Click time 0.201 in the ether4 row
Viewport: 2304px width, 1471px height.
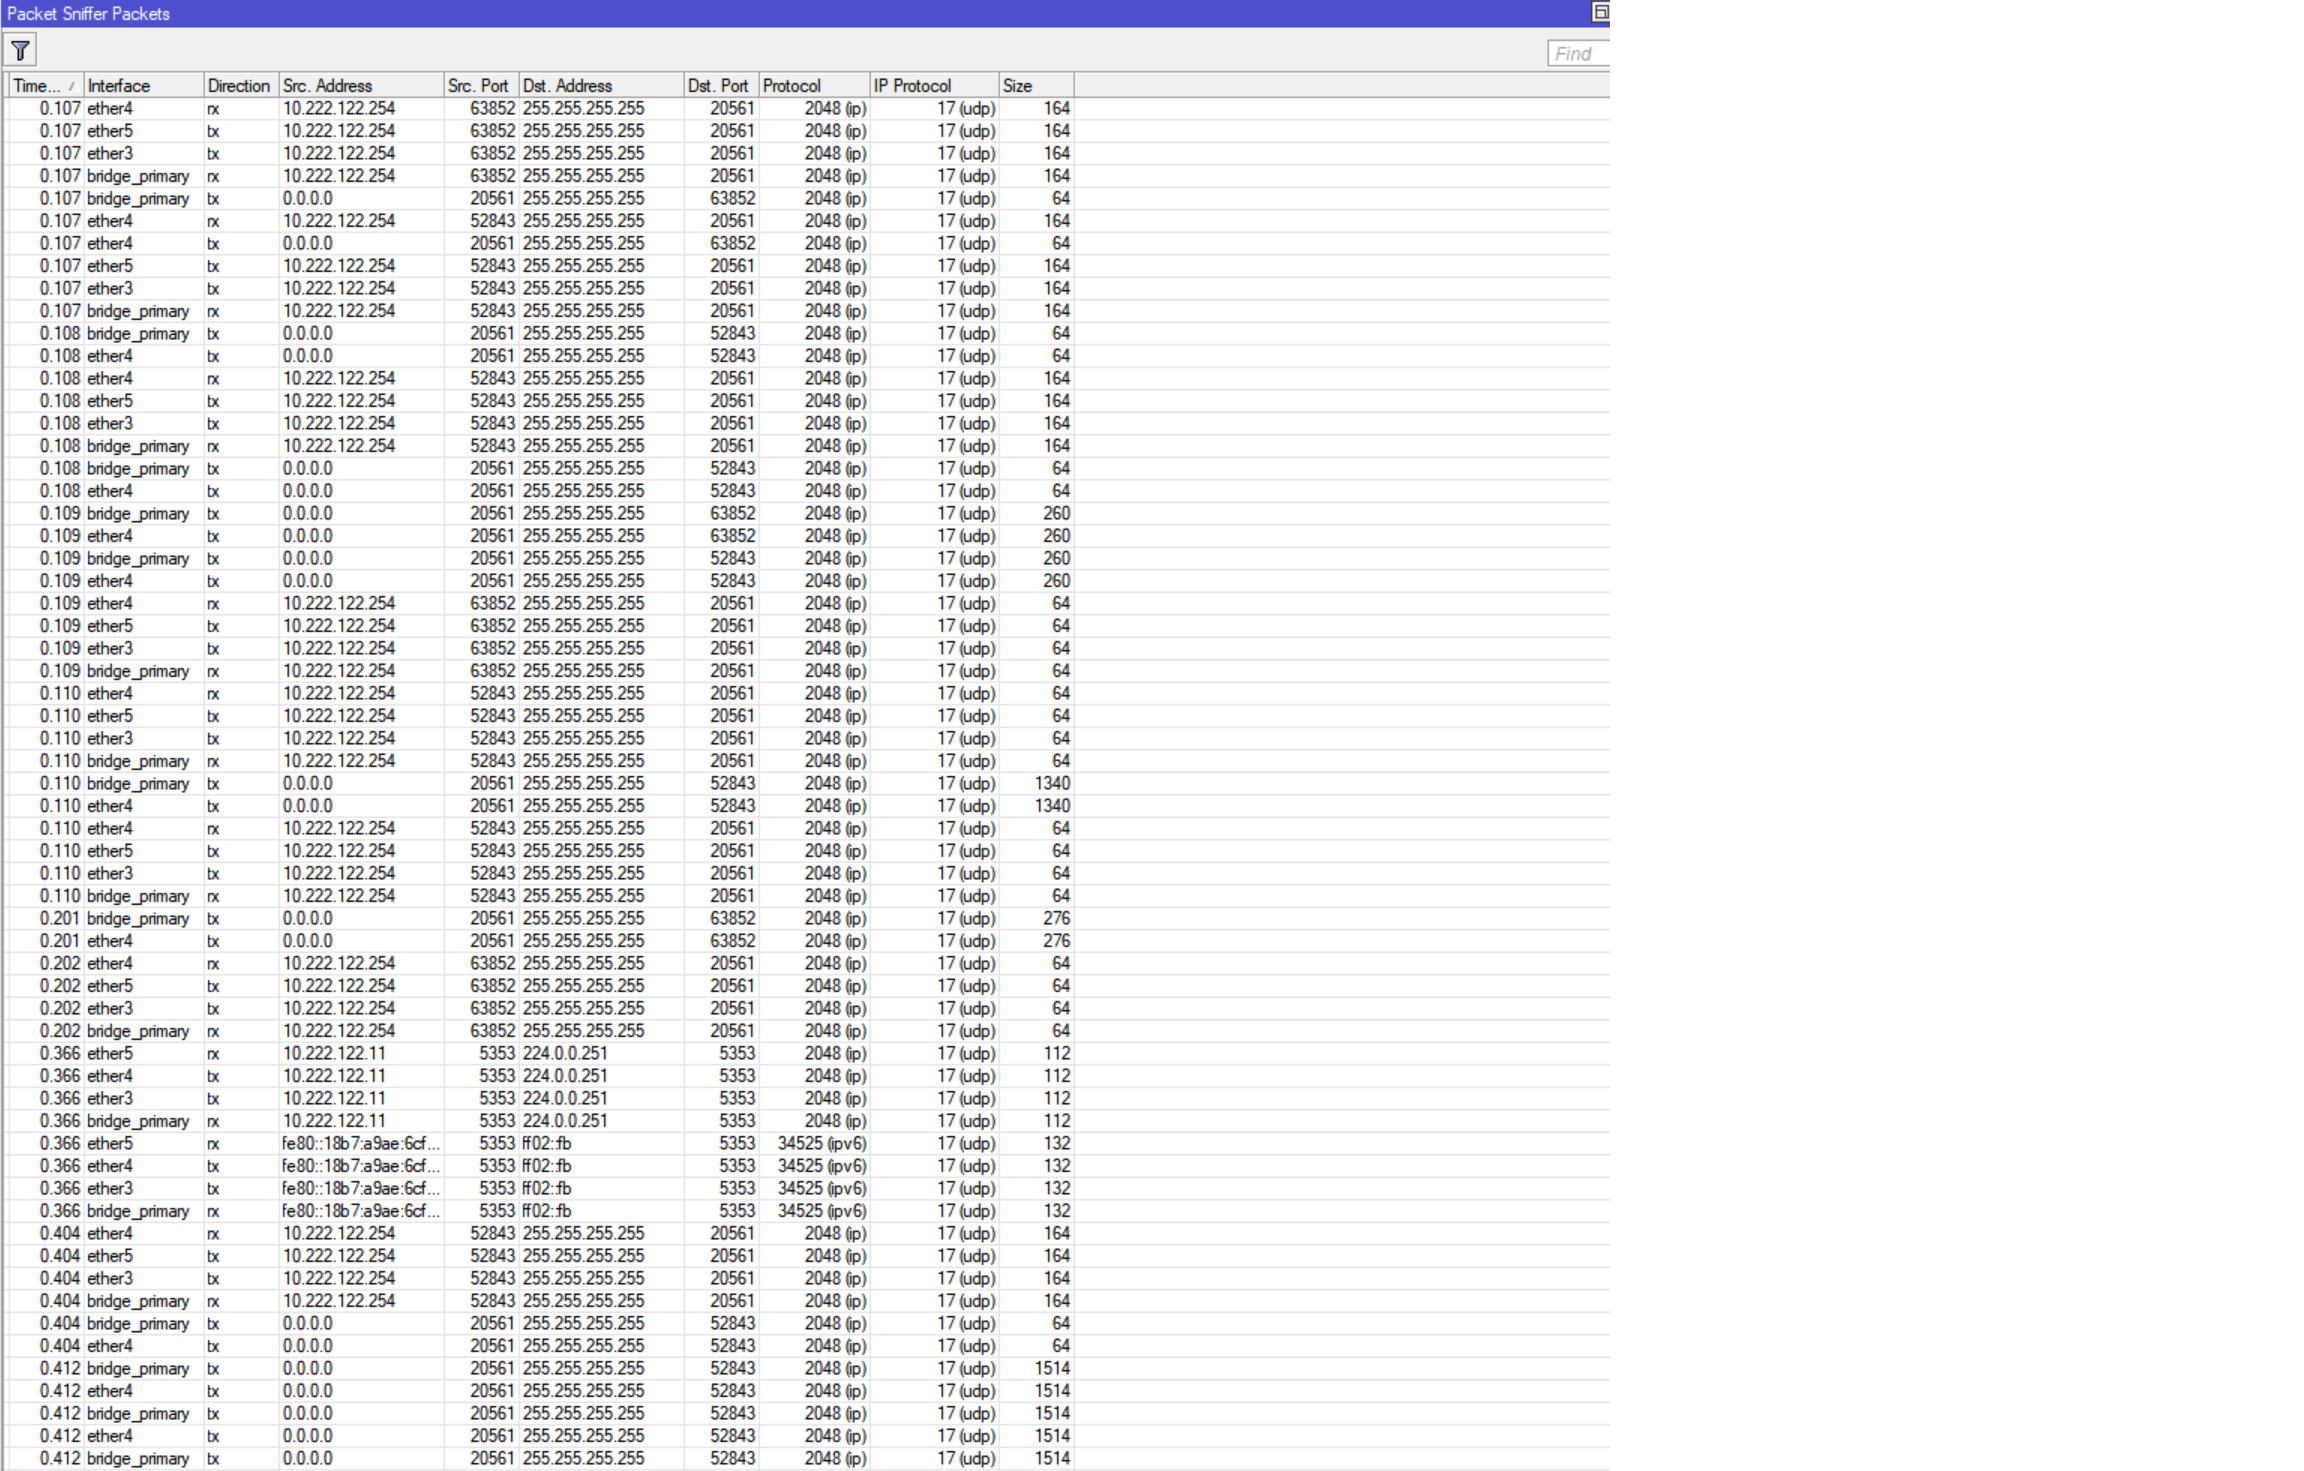[60, 941]
